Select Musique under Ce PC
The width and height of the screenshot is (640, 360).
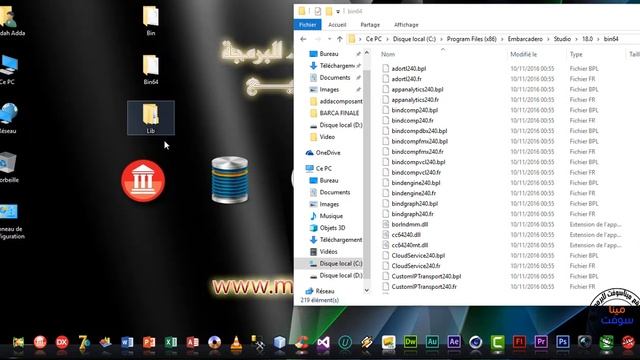(x=326, y=216)
